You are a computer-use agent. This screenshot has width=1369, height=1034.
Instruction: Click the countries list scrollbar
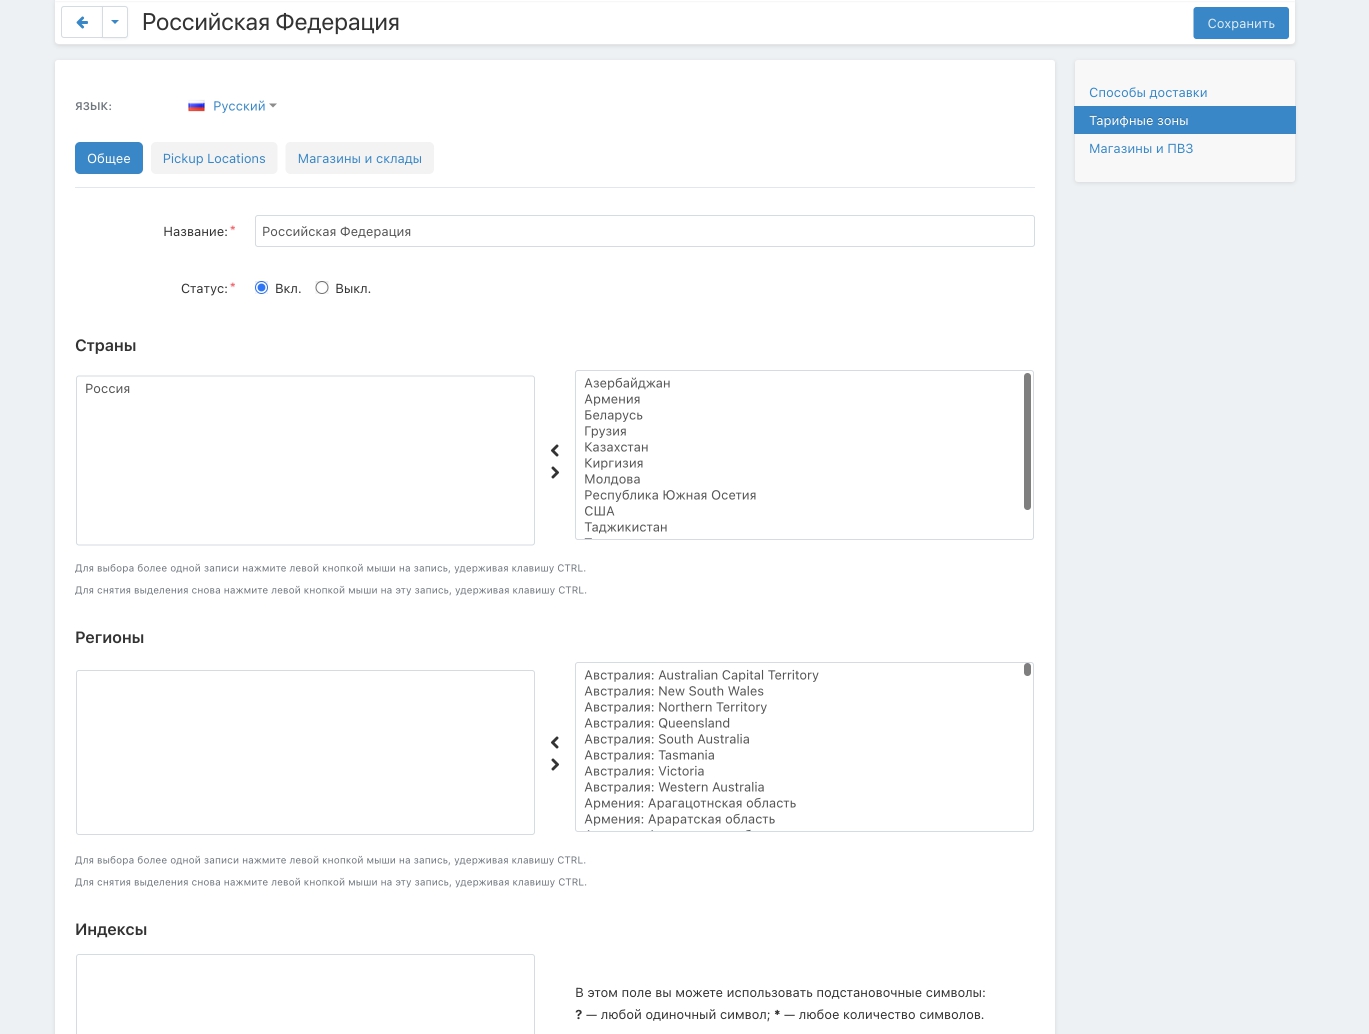pos(1027,441)
